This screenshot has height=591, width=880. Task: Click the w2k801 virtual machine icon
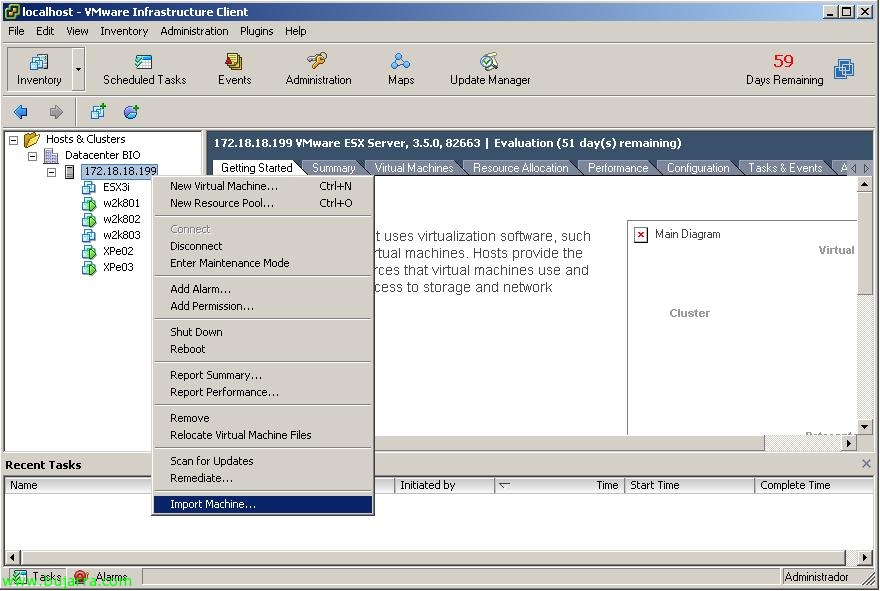coord(89,203)
